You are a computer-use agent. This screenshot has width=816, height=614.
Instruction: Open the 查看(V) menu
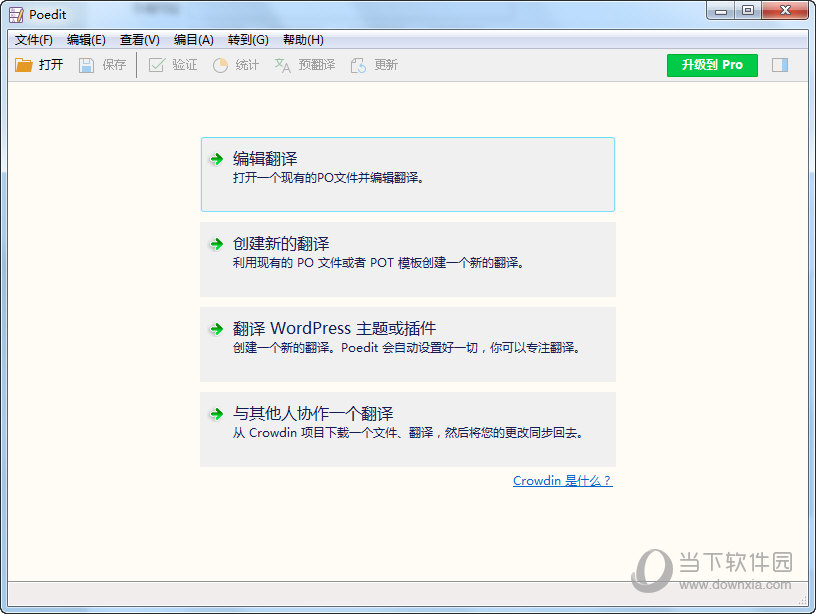point(139,40)
